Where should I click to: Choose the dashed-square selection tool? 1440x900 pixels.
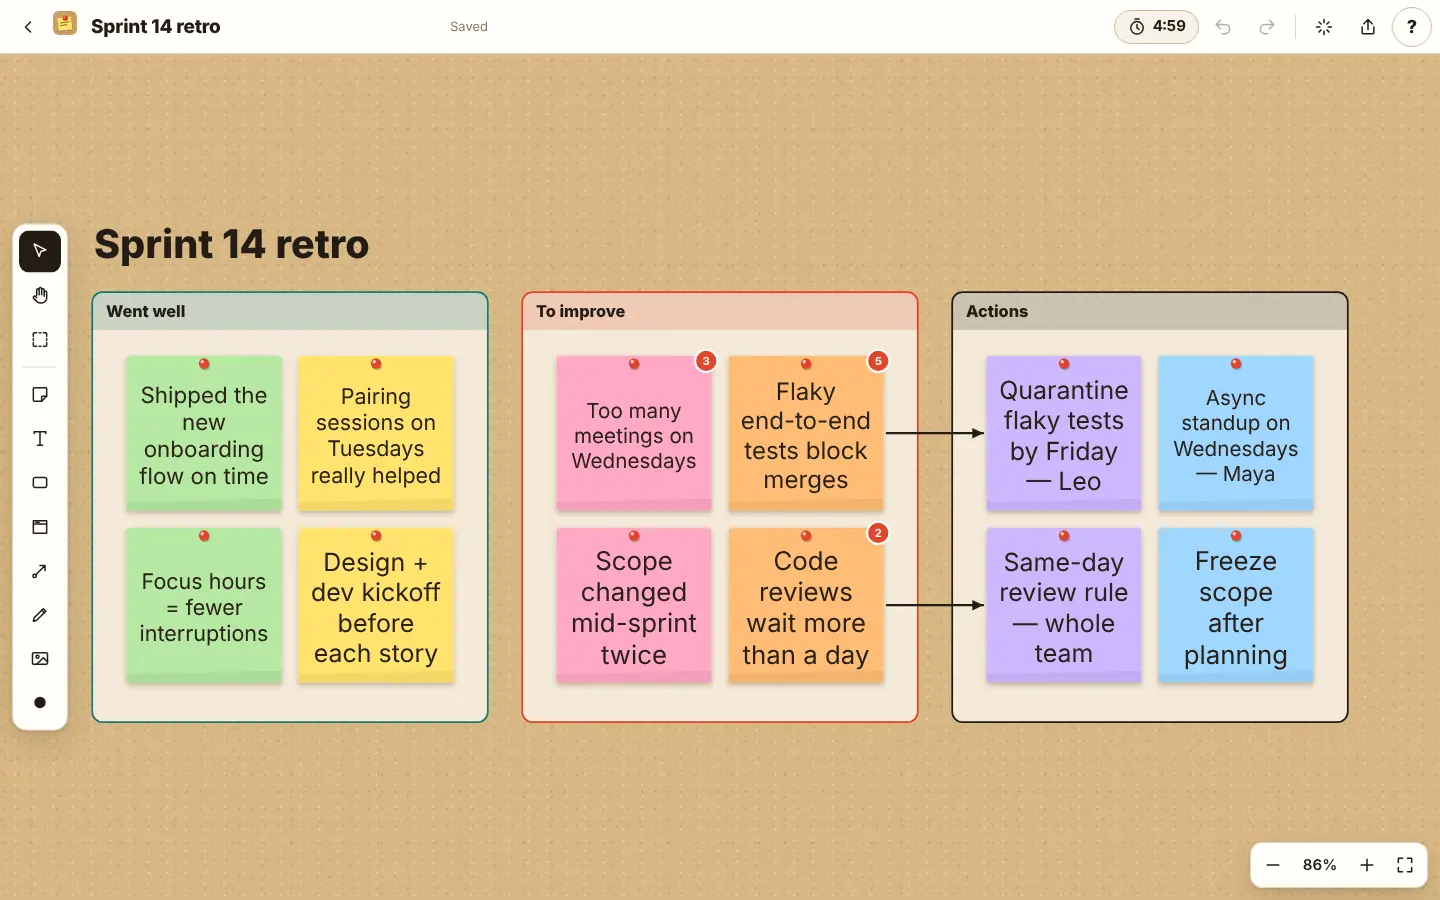[x=40, y=340]
